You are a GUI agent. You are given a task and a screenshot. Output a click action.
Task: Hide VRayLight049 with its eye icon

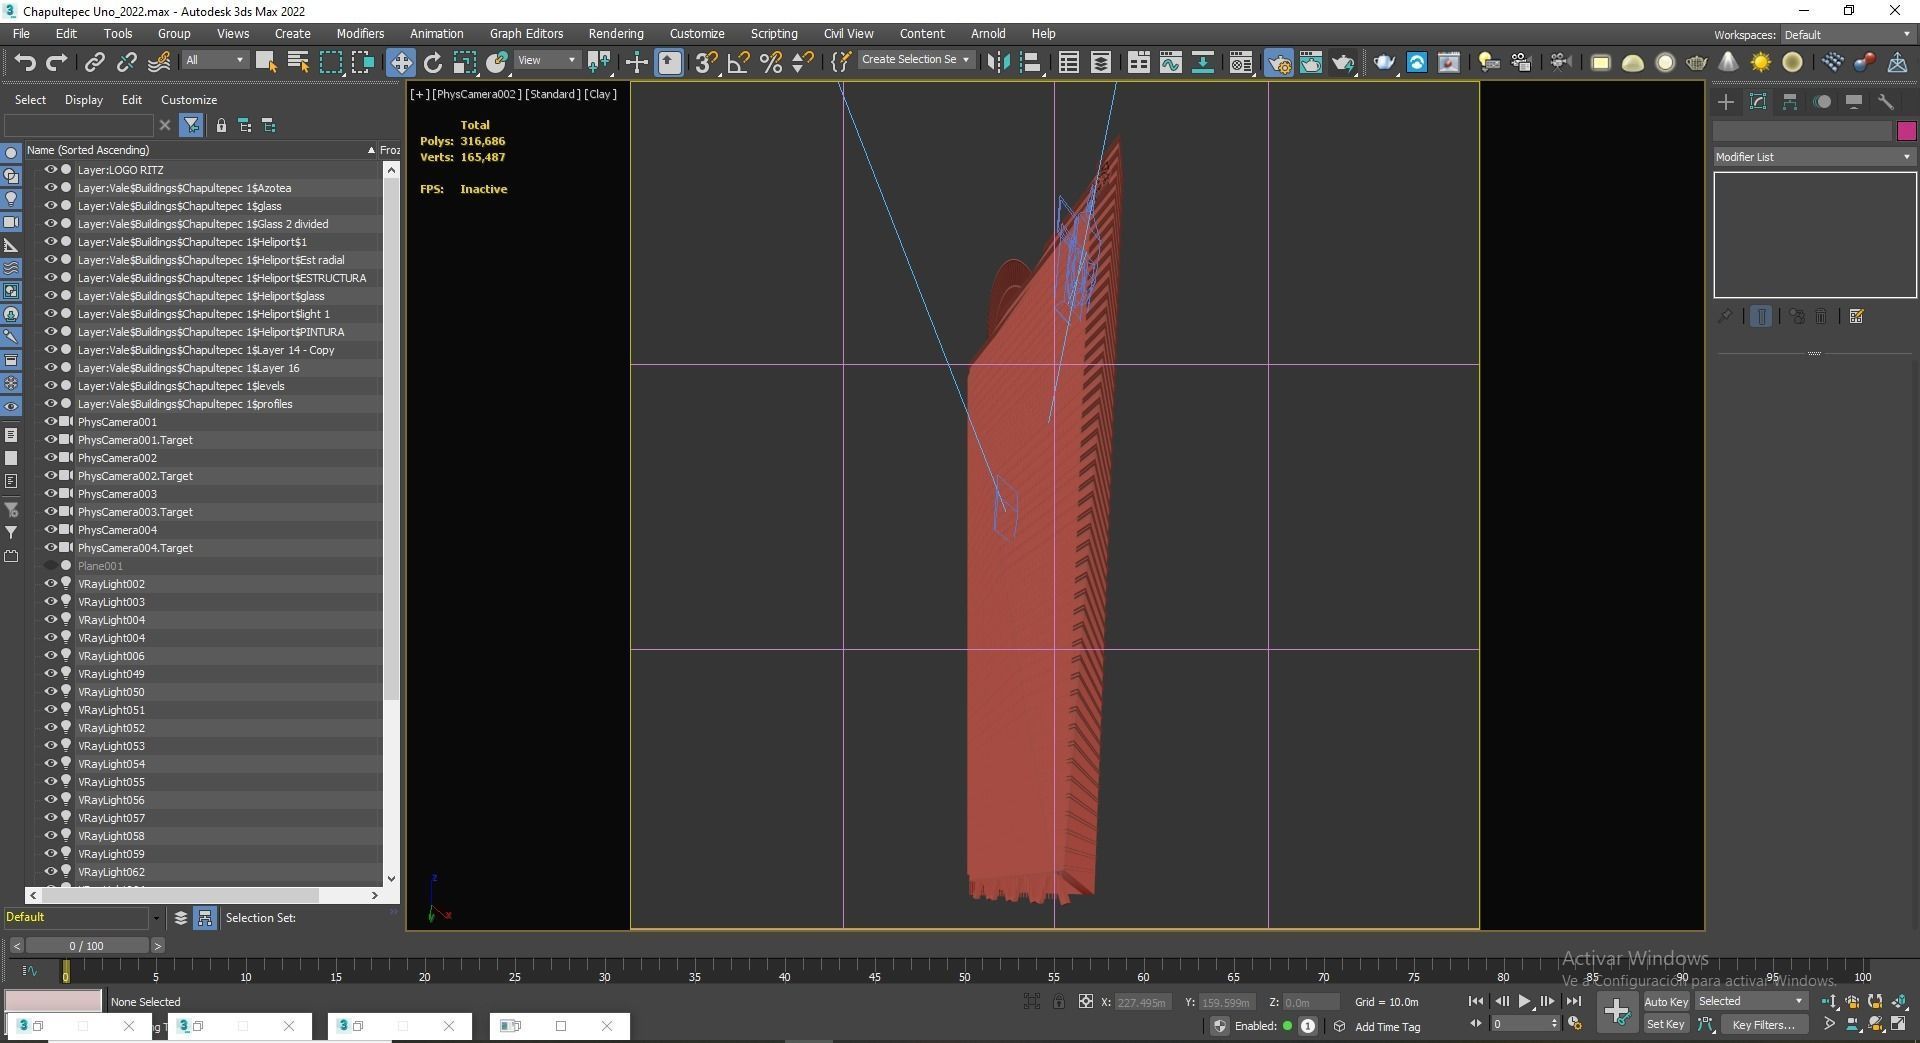[50, 674]
